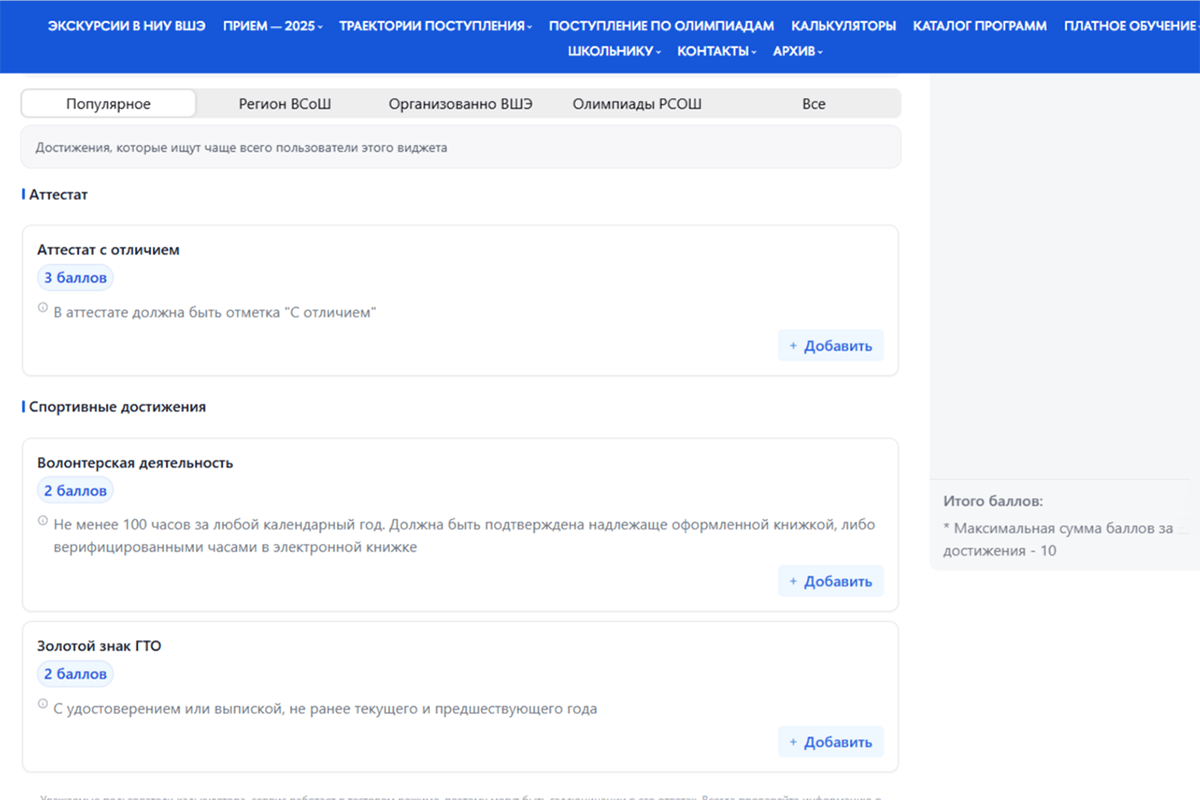
Task: Open КАТАЛОГ ПРОГРАММ page
Action: pos(980,26)
